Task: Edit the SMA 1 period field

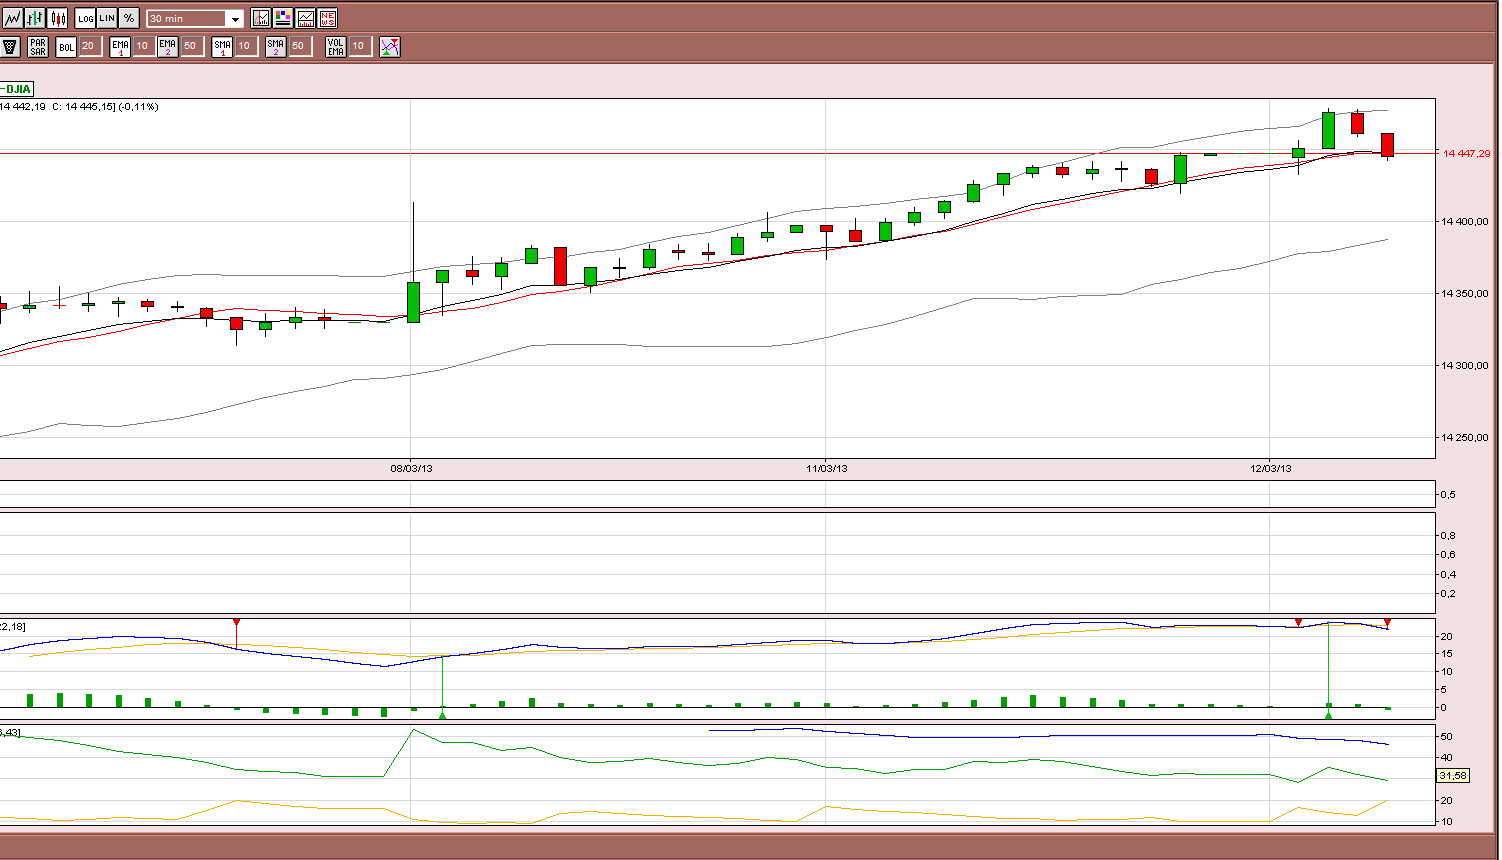Action: click(x=246, y=46)
